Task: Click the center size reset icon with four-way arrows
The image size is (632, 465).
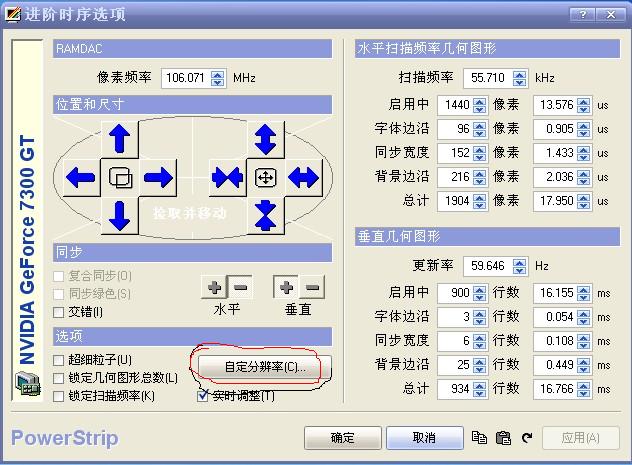Action: click(x=265, y=177)
